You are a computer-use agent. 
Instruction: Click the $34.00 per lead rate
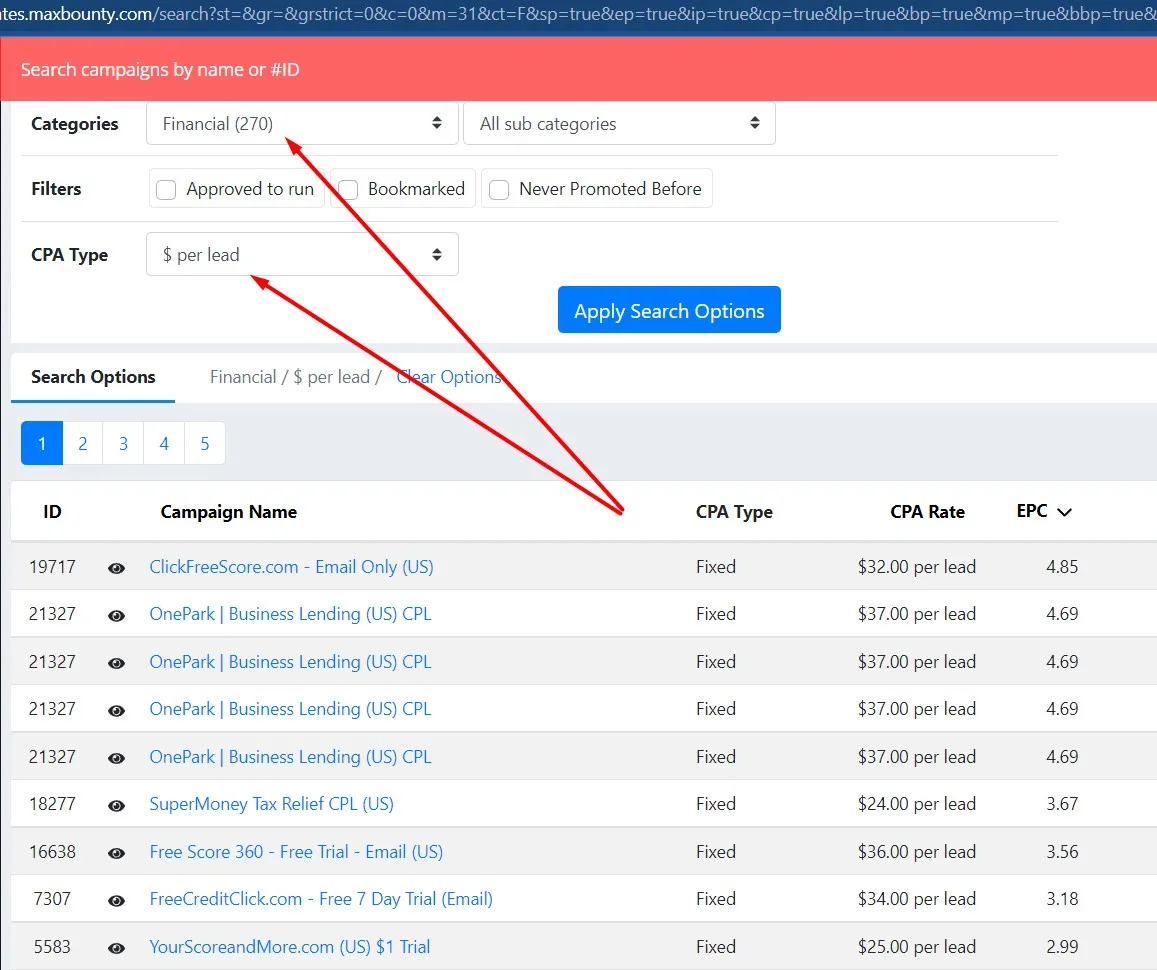pyautogui.click(x=916, y=899)
